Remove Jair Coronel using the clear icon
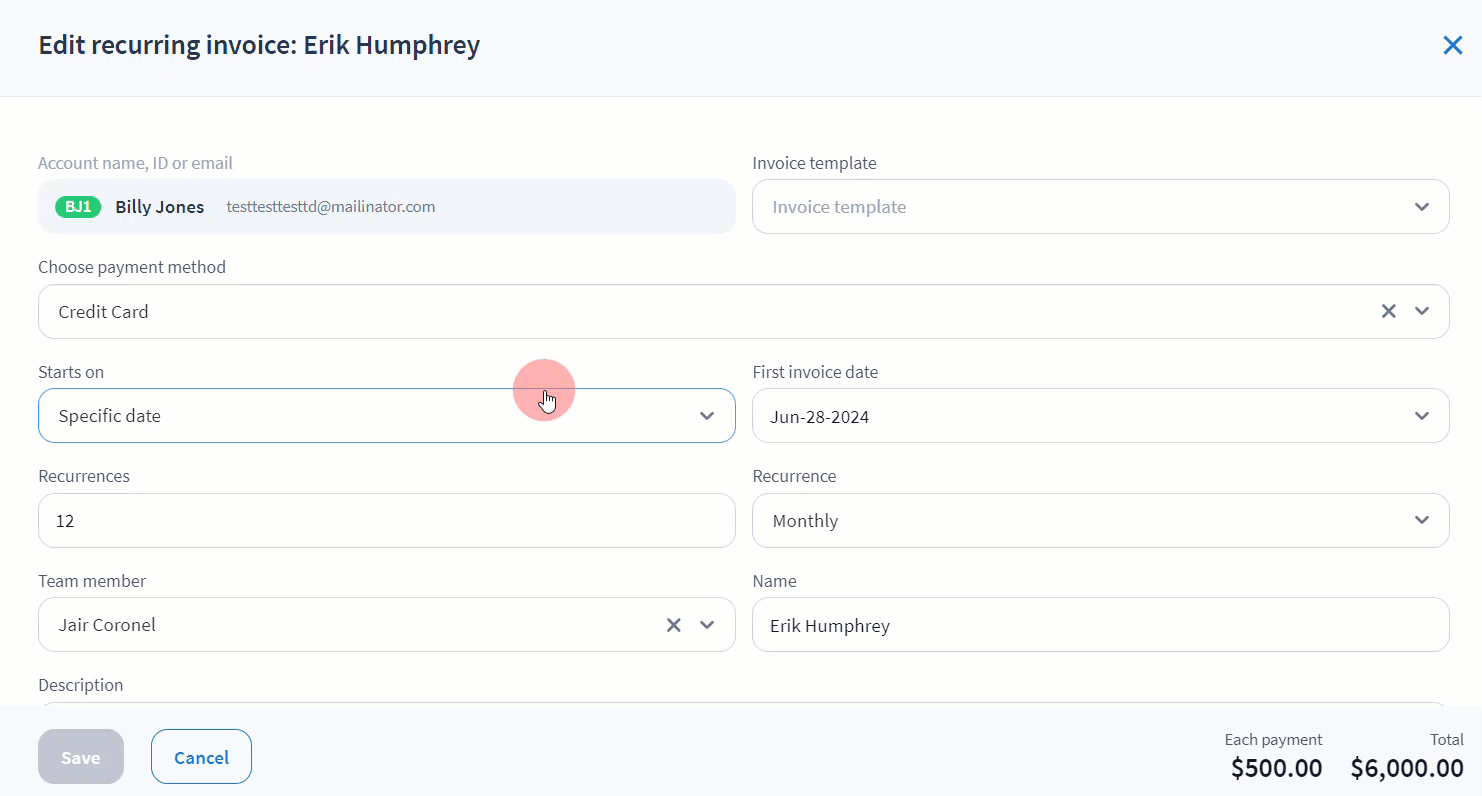Image resolution: width=1482 pixels, height=796 pixels. tap(673, 625)
